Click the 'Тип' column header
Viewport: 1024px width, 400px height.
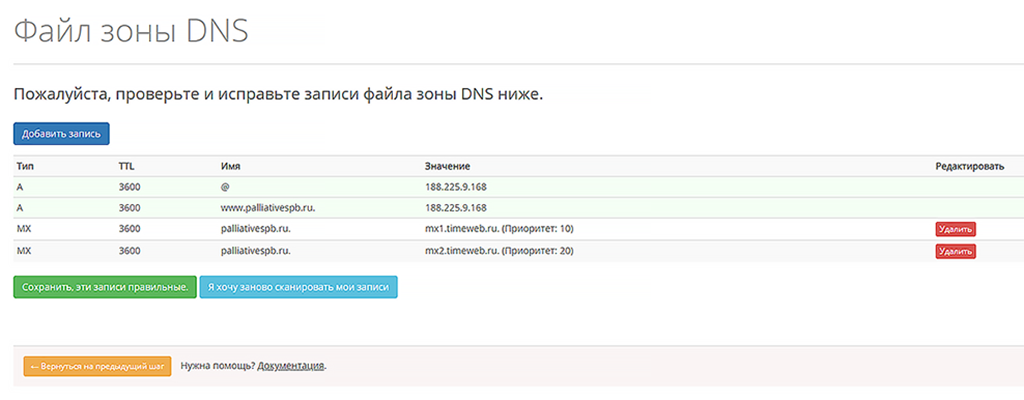(25, 166)
